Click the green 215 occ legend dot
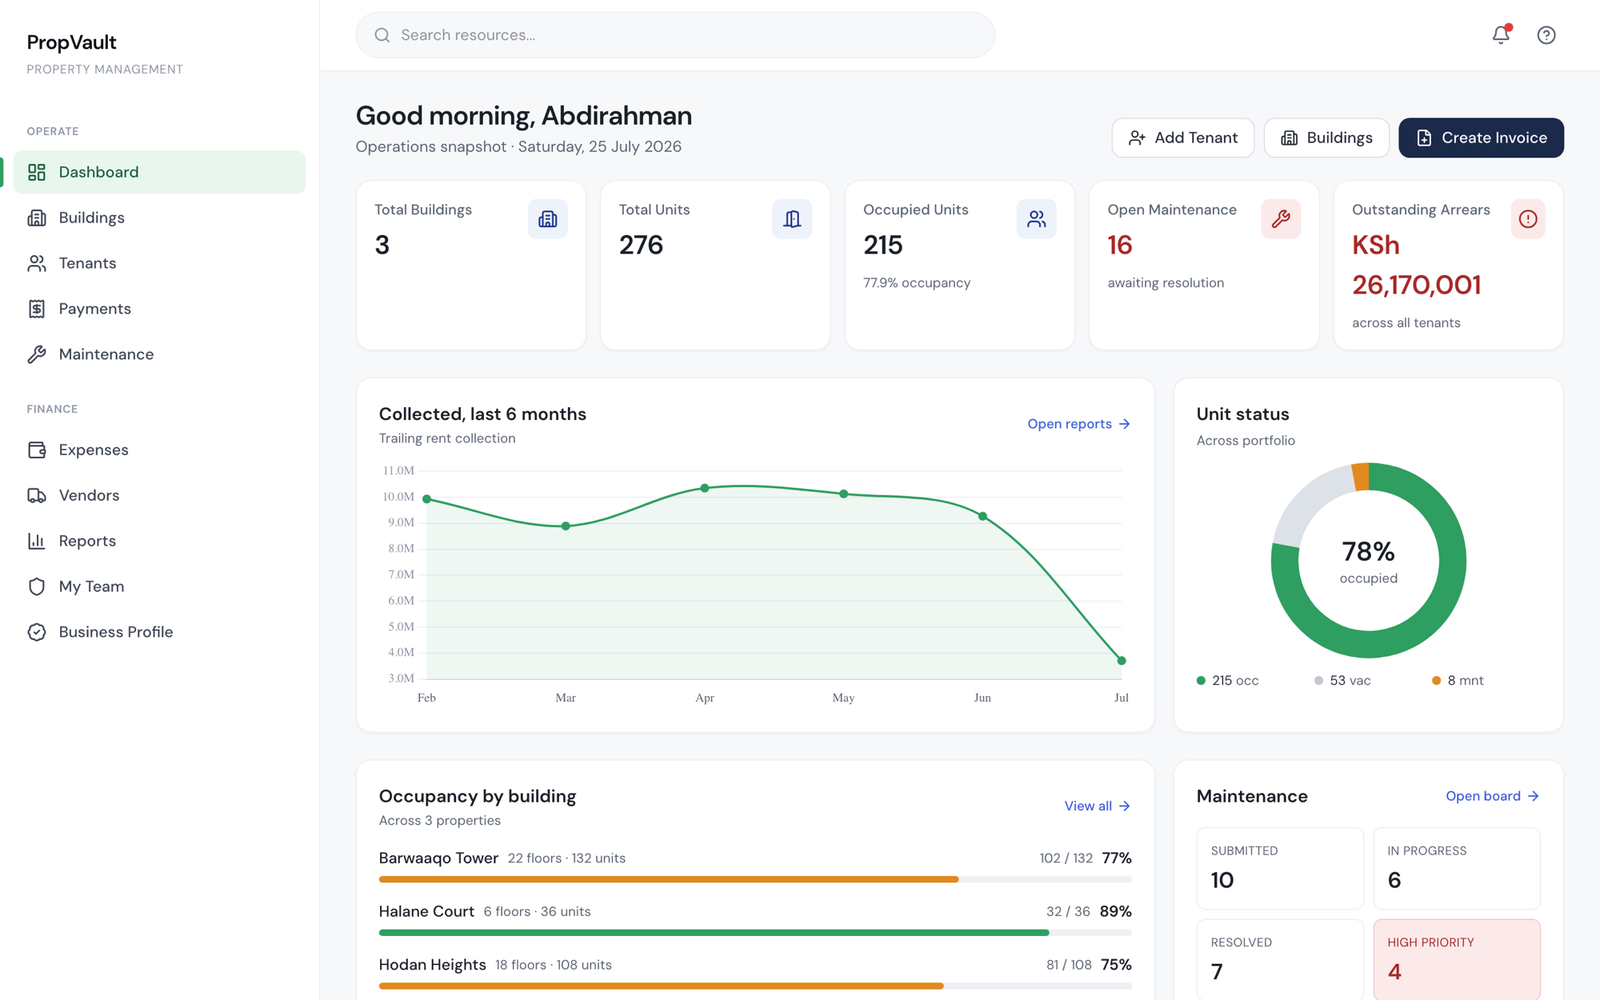 point(1201,681)
